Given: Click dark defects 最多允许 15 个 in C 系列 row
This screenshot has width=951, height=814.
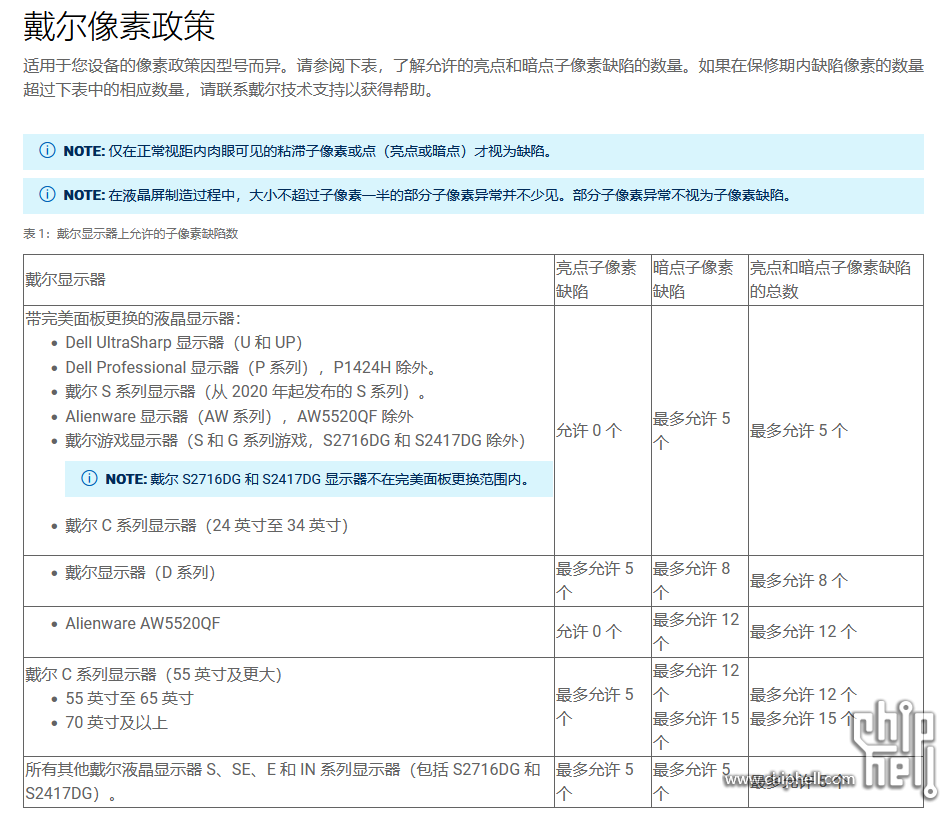Looking at the screenshot, I should [696, 730].
